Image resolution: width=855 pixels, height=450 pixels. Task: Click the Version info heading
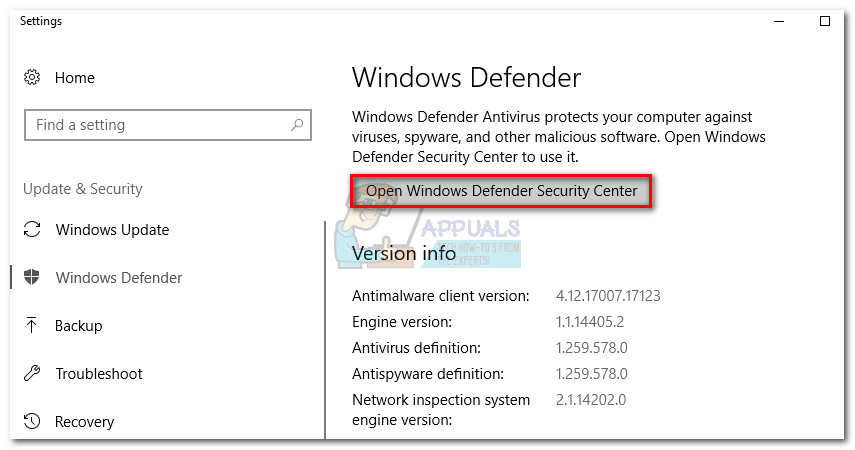404,253
